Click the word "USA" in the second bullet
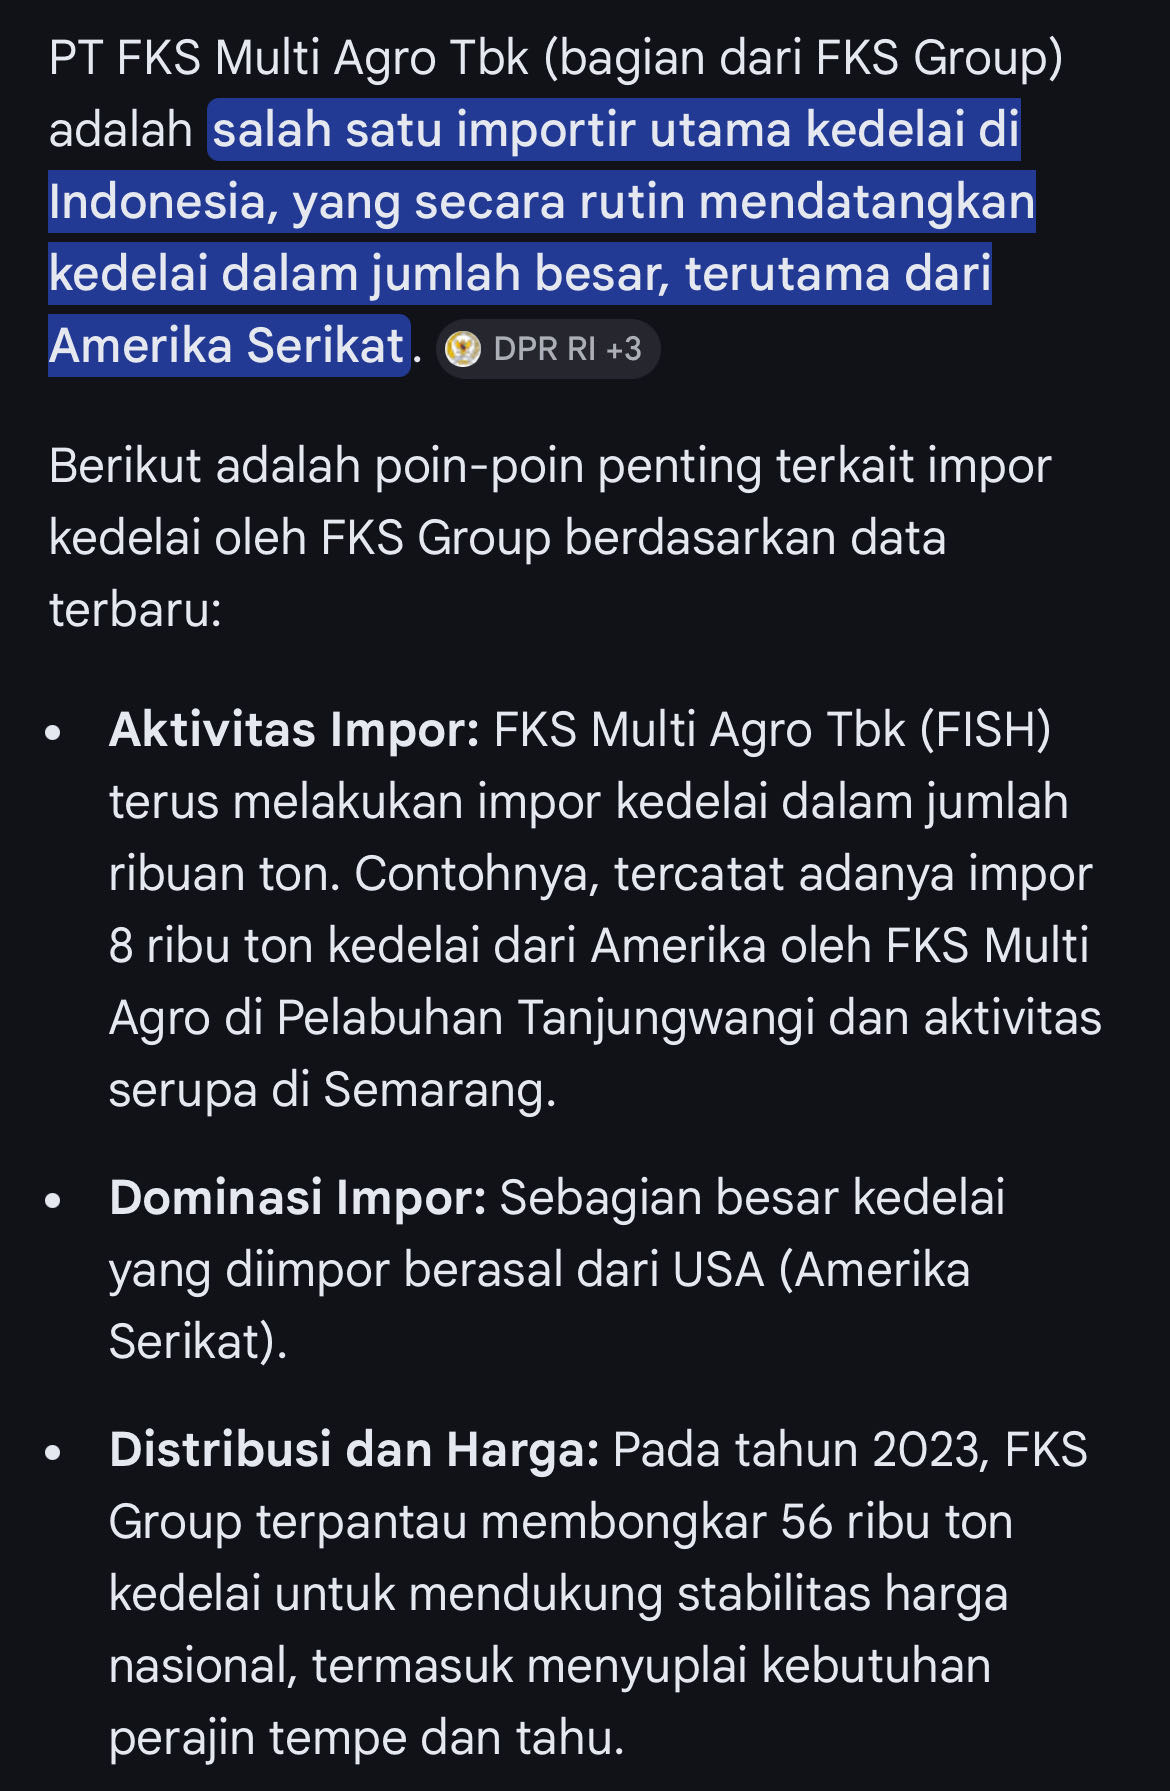The image size is (1170, 1791). [718, 1270]
